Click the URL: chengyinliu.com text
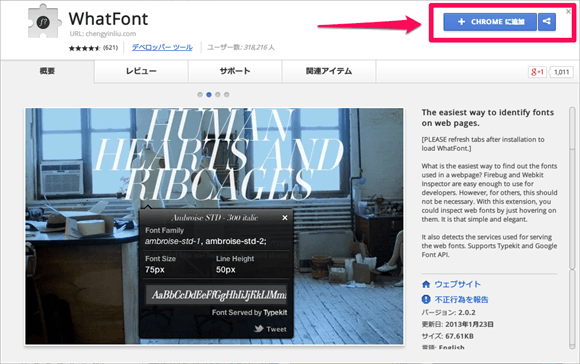 click(103, 34)
